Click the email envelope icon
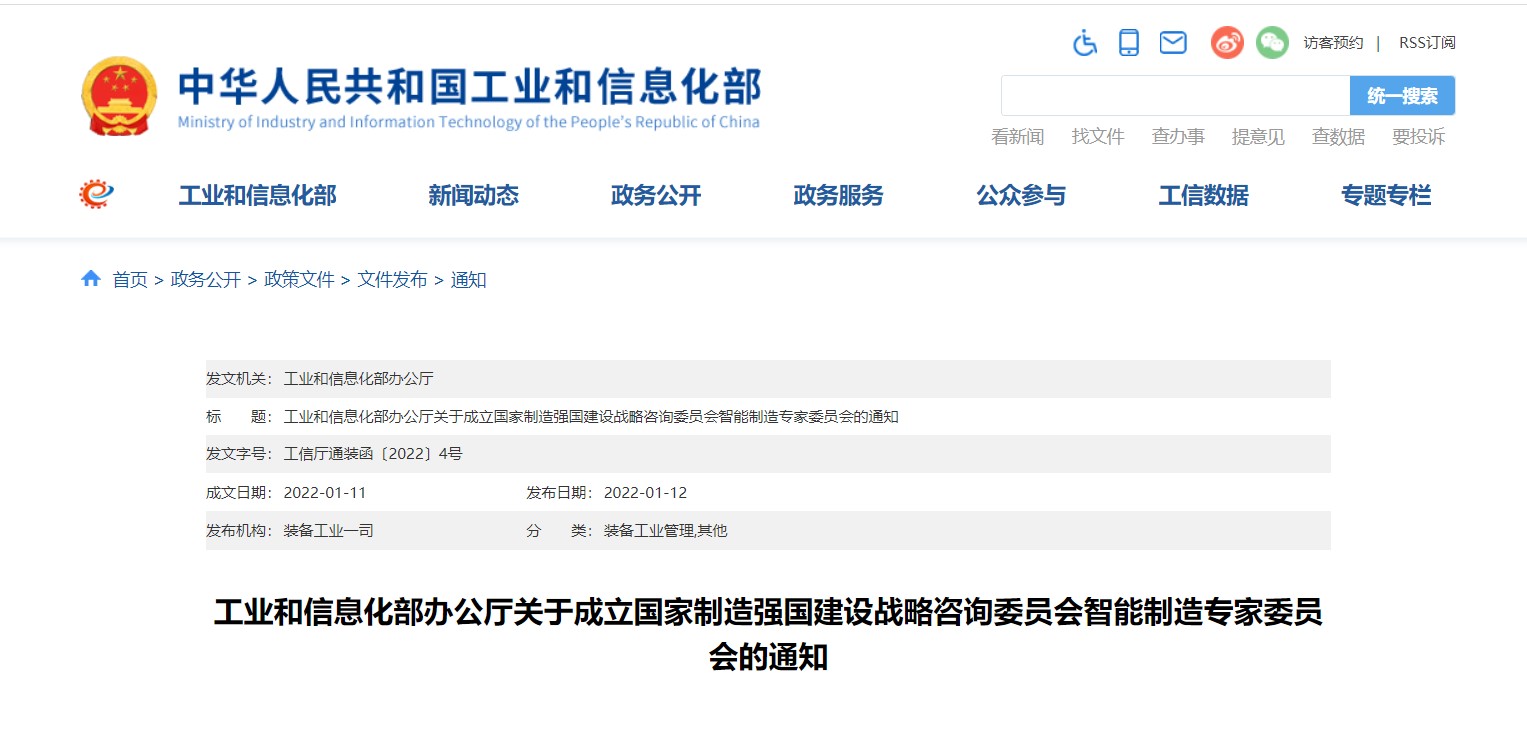Screen dimensions: 1527x745 pyautogui.click(x=1173, y=42)
